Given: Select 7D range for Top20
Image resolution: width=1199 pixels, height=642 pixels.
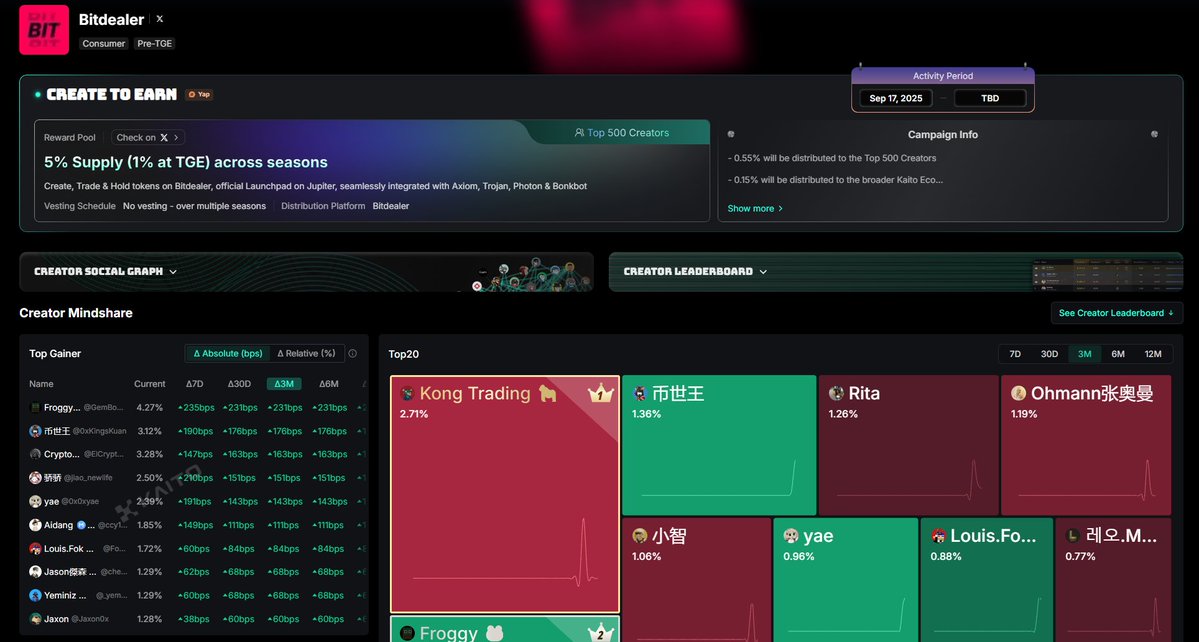Looking at the screenshot, I should pos(1015,354).
